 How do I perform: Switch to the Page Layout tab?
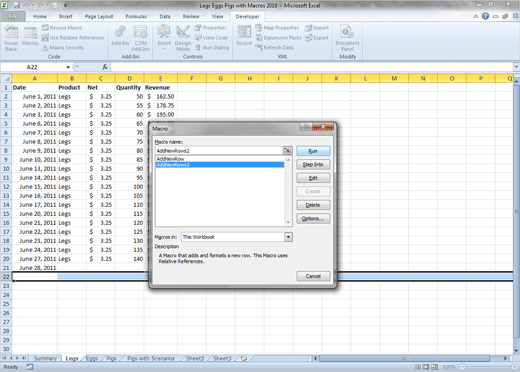pos(99,16)
